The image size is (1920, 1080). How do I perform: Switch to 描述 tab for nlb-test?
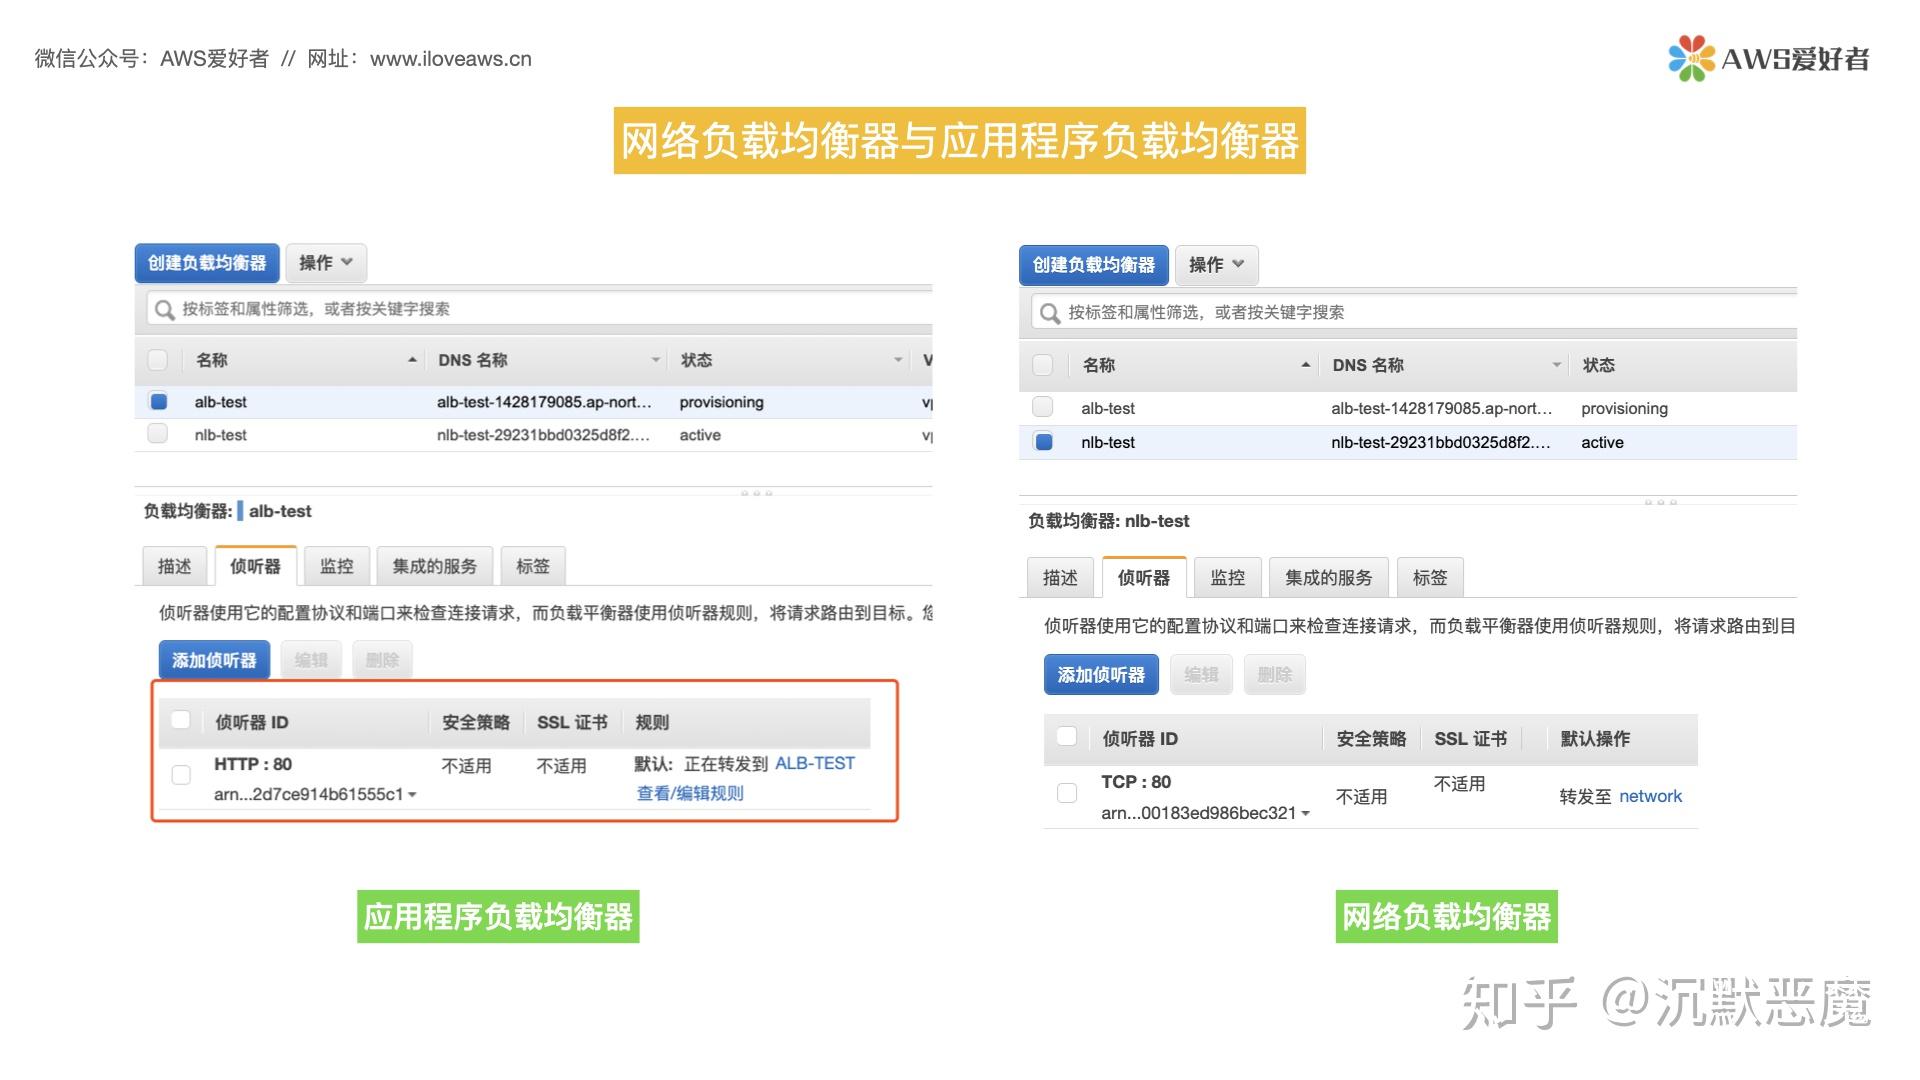tap(1060, 578)
